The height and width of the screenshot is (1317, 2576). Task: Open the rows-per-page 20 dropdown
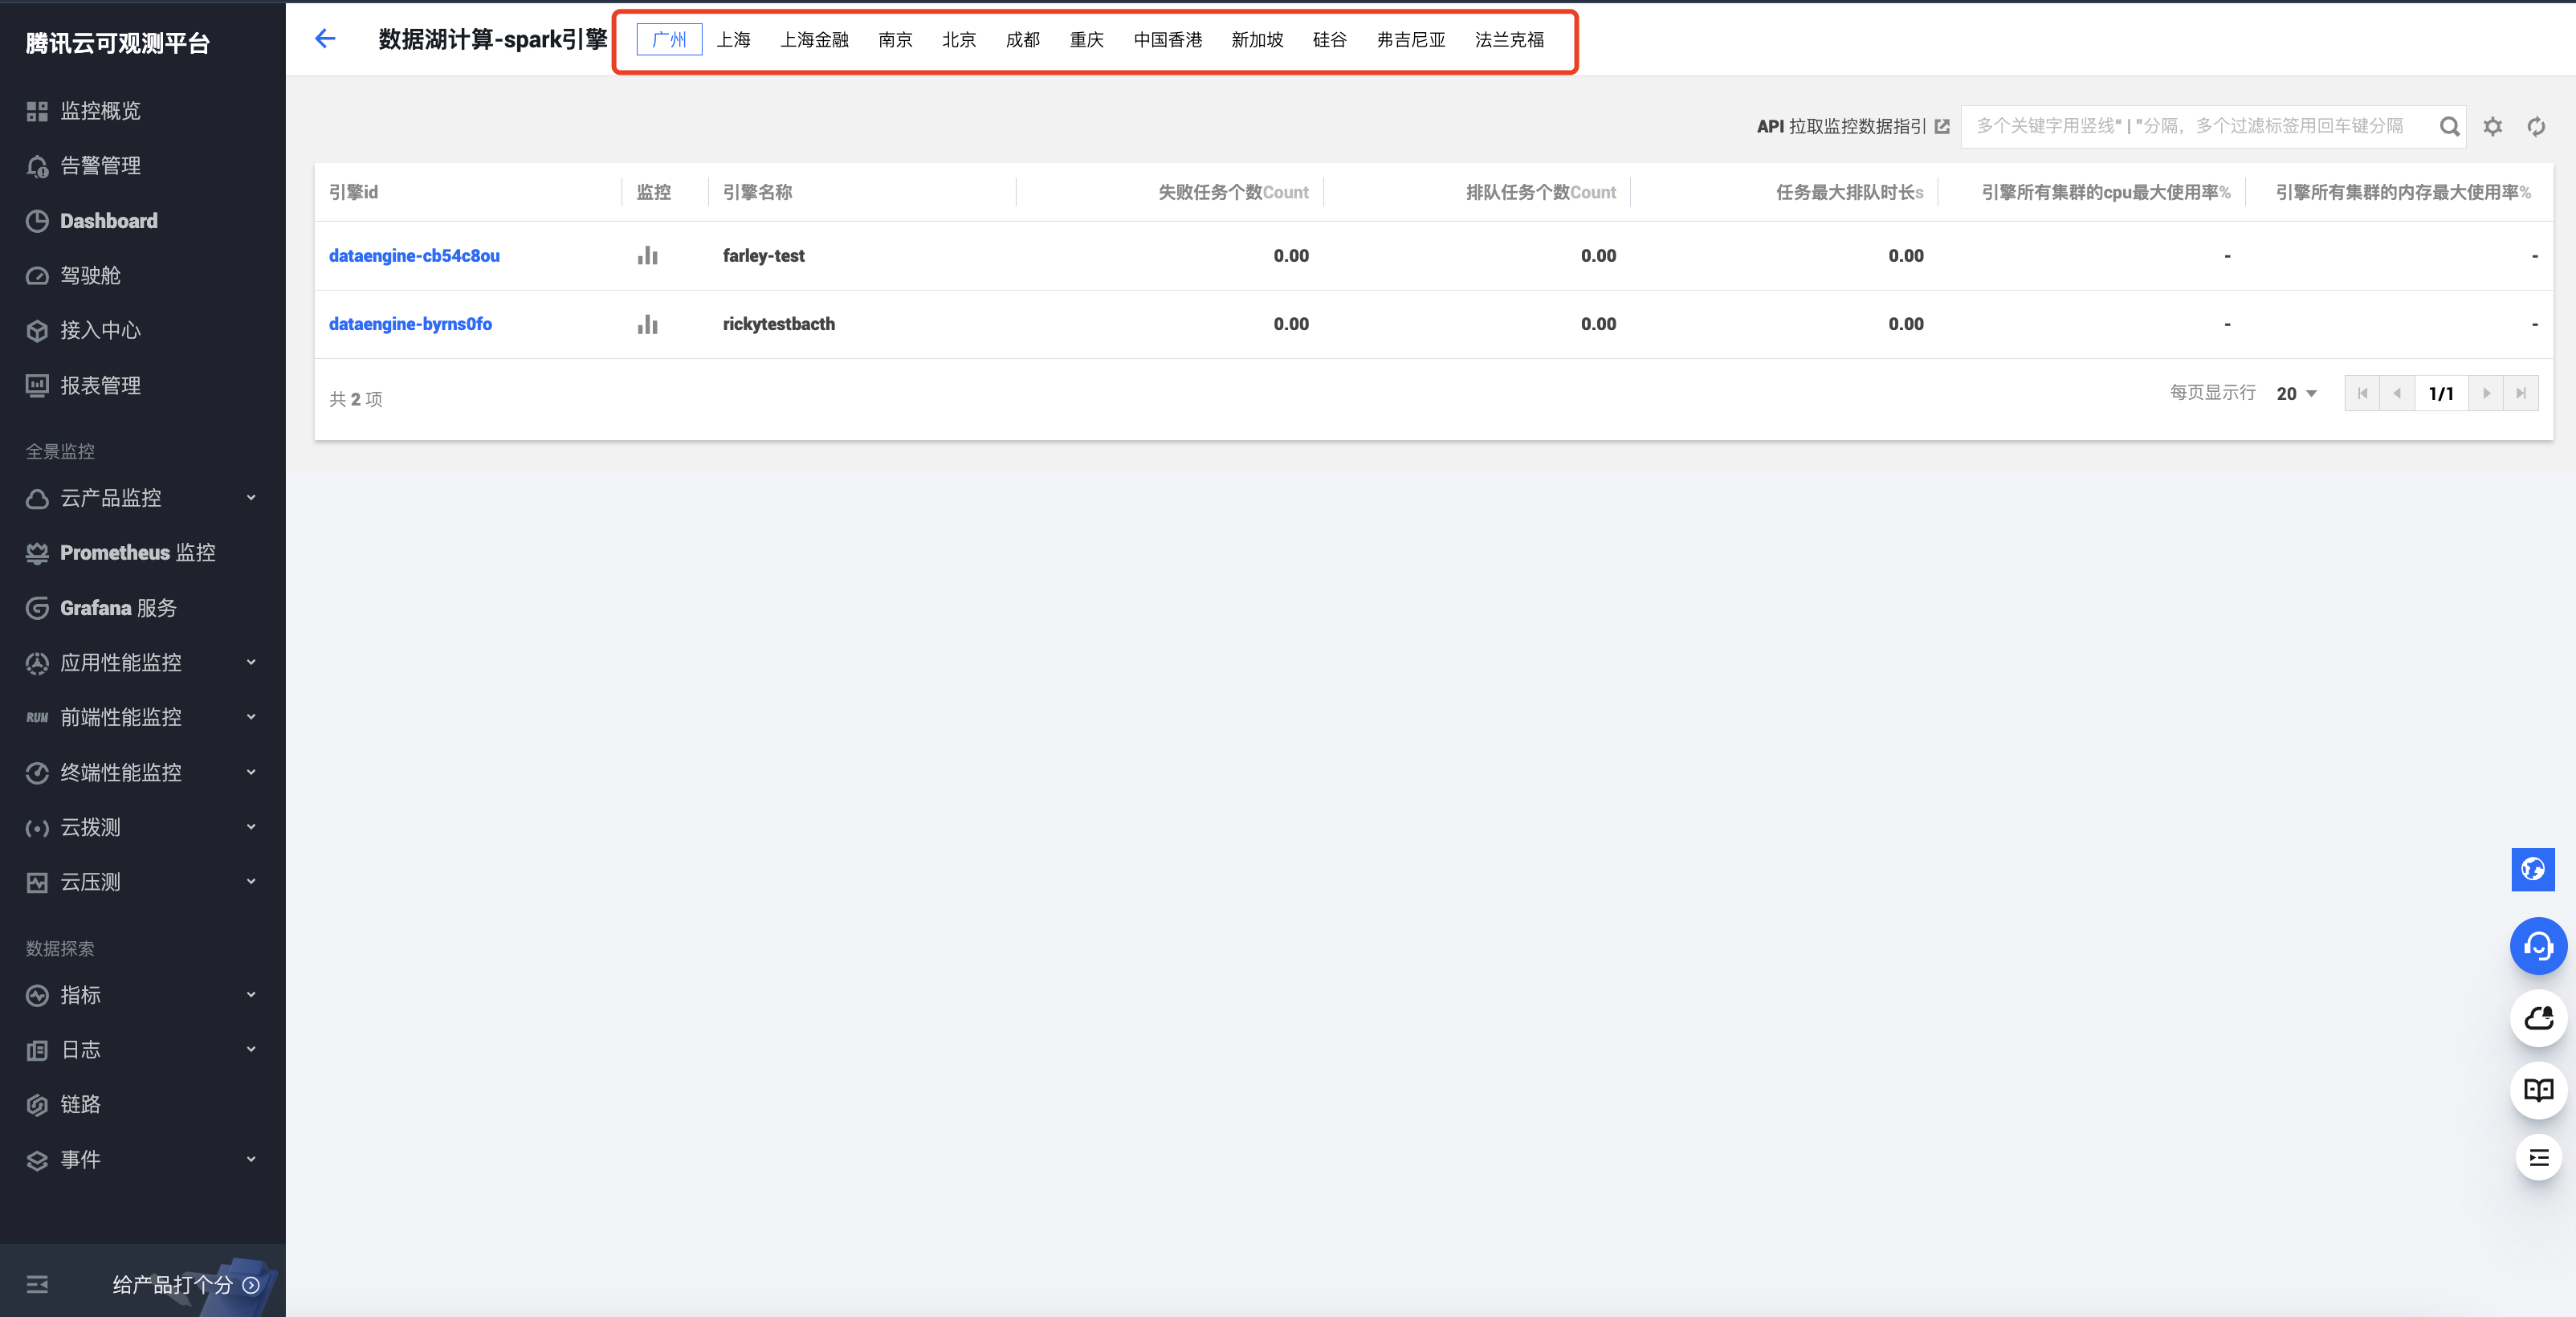(2296, 393)
